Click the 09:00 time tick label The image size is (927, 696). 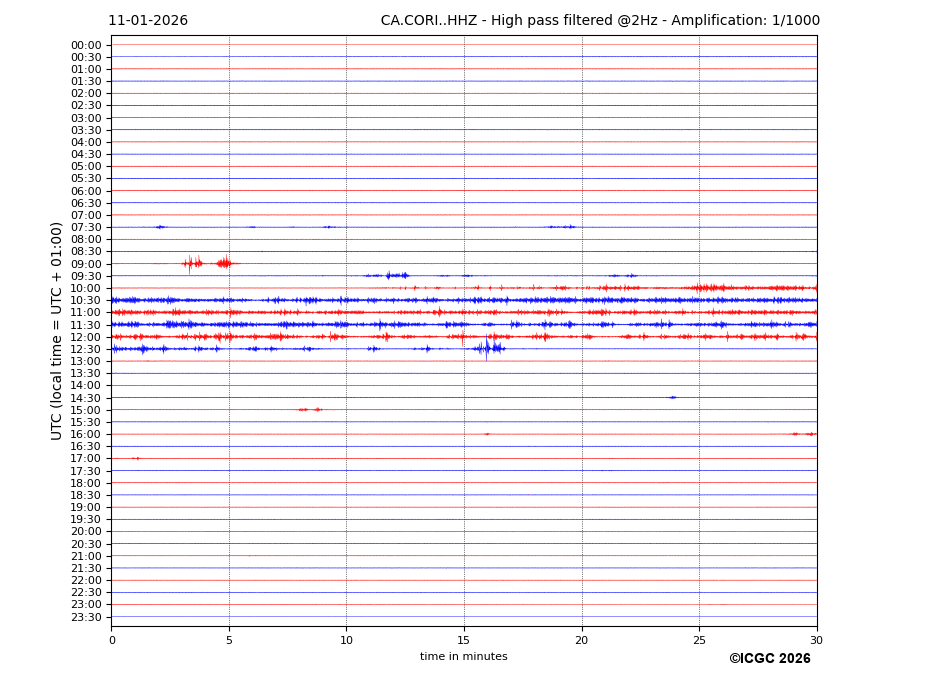(86, 264)
